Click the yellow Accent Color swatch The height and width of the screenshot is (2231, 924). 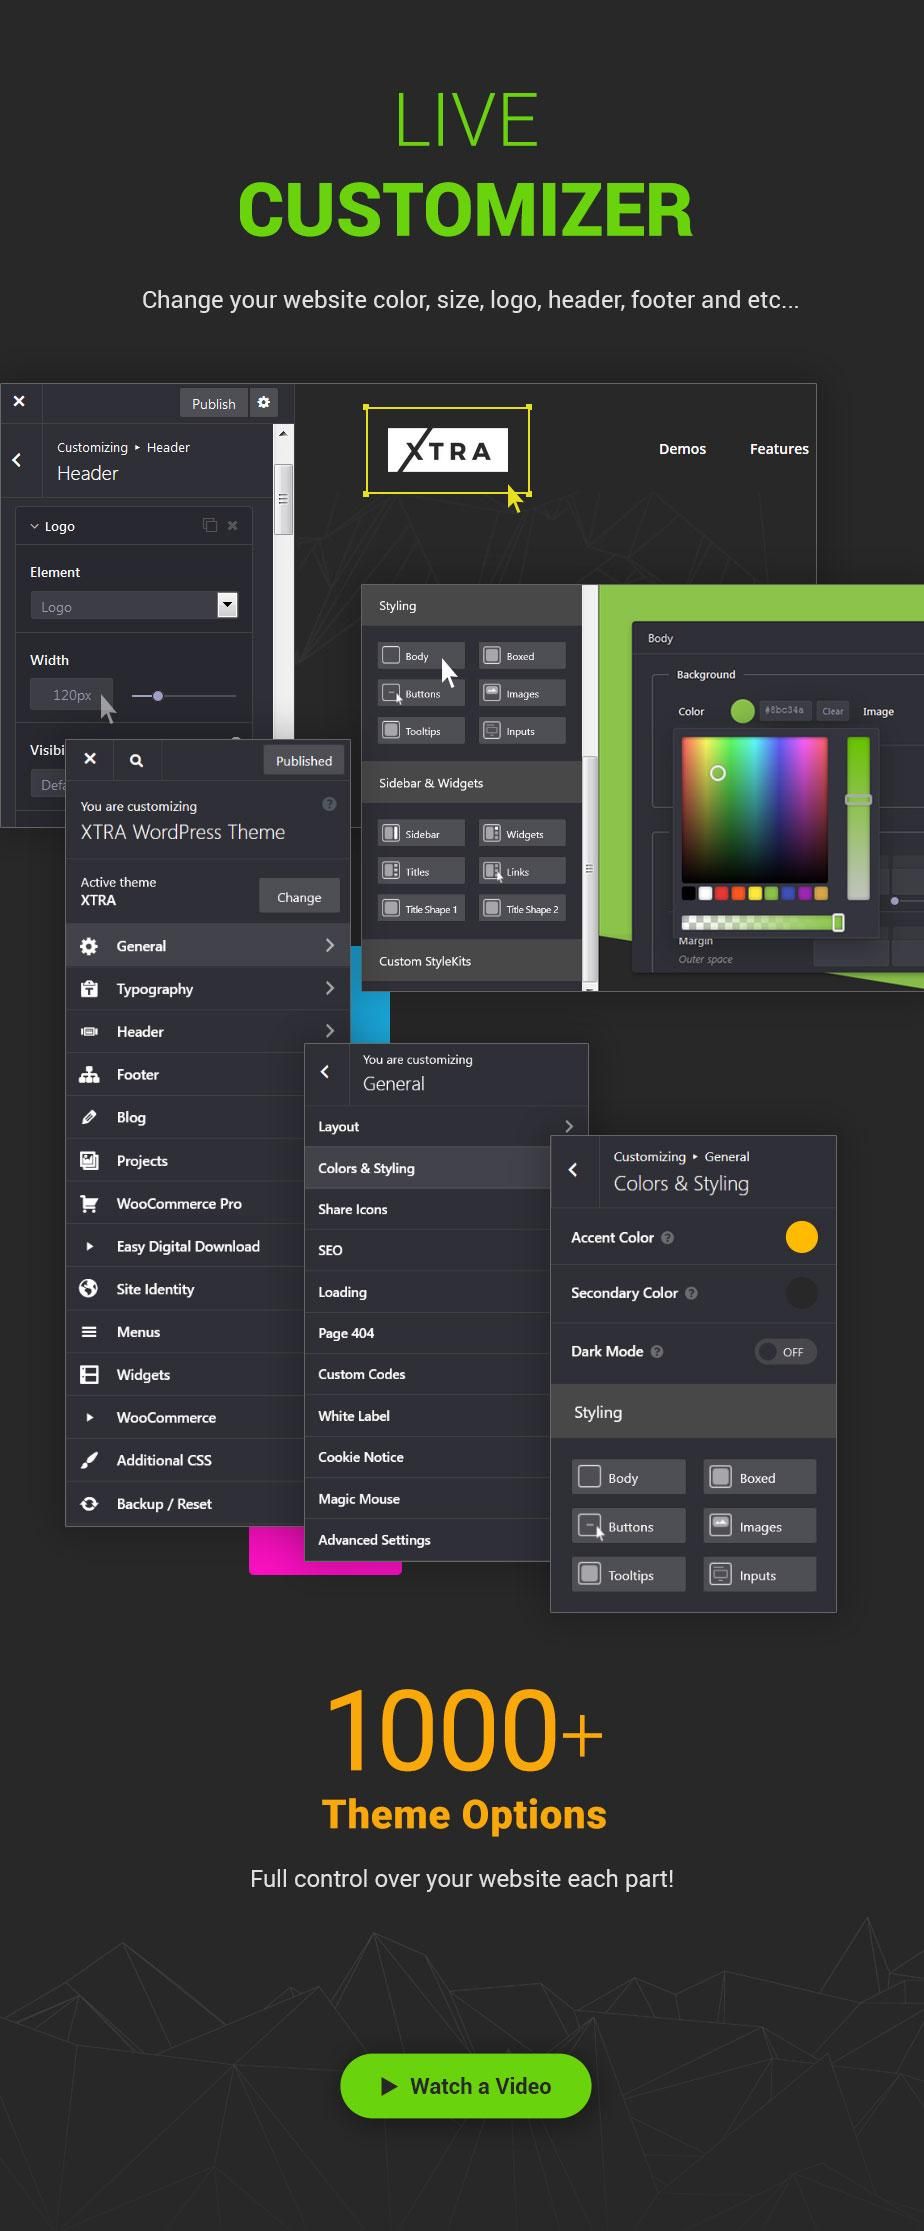(801, 1238)
